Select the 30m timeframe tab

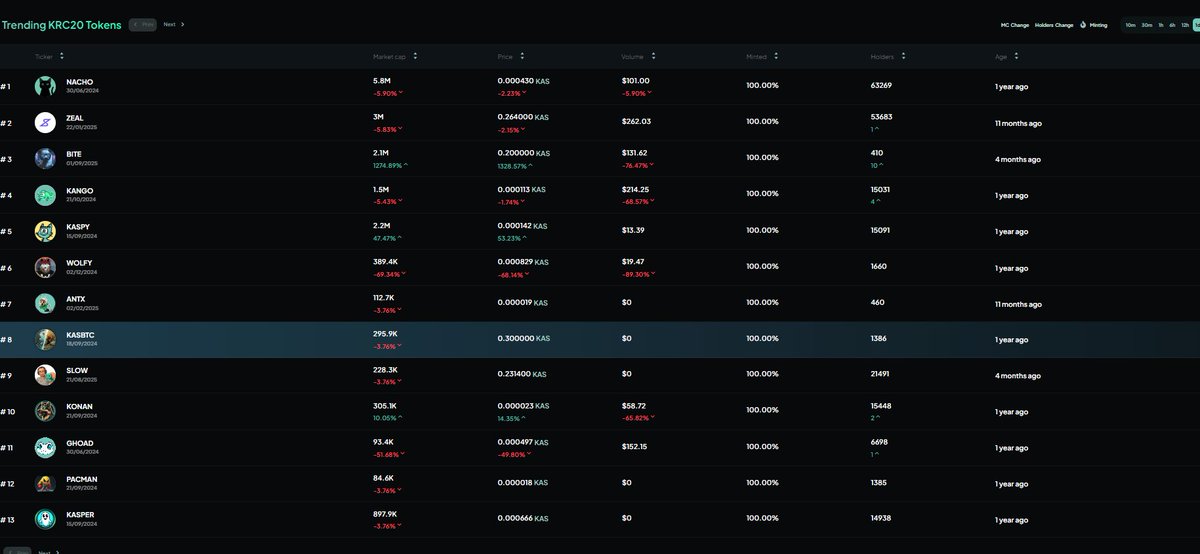[x=1147, y=24]
